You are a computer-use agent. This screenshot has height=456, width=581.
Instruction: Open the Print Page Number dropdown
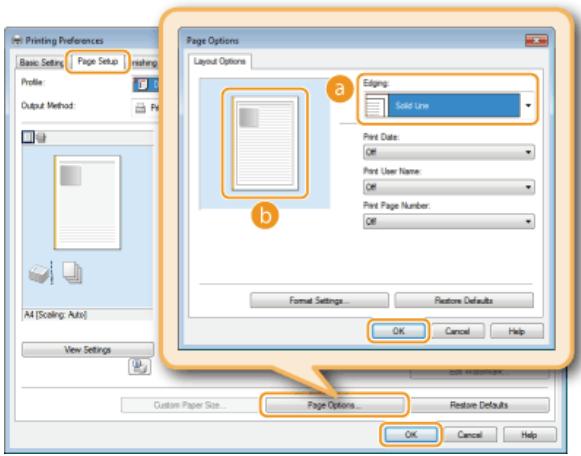click(449, 222)
